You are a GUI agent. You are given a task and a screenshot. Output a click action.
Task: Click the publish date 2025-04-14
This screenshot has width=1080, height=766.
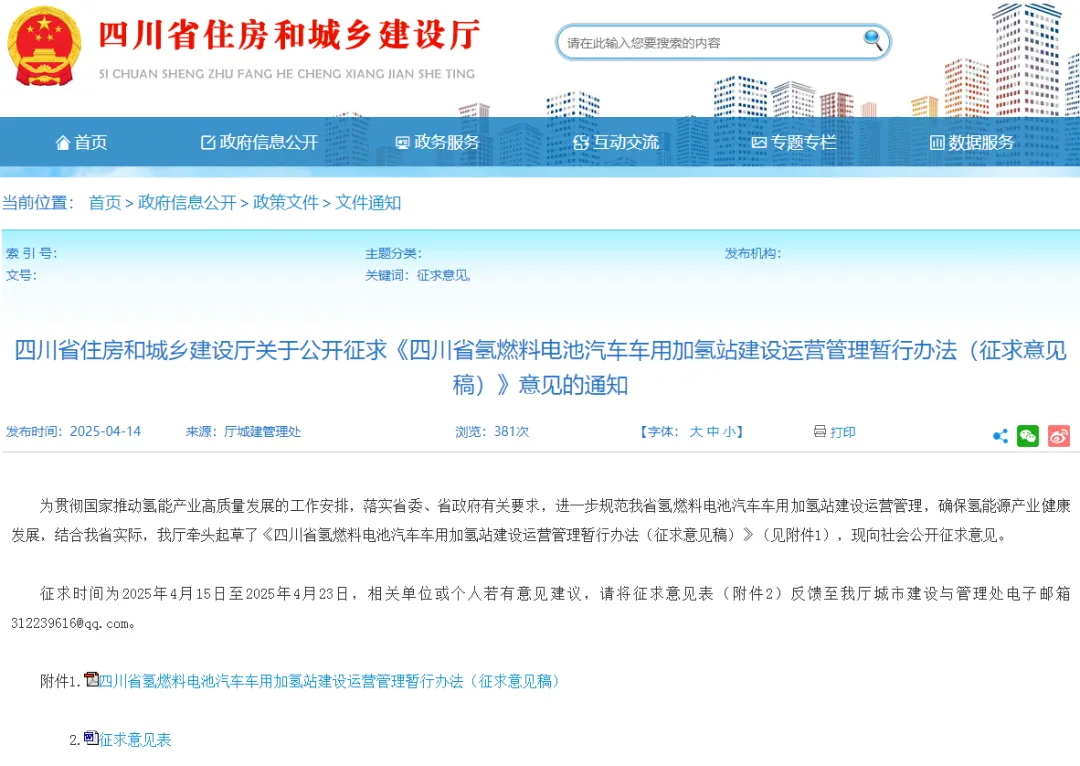[x=105, y=431]
